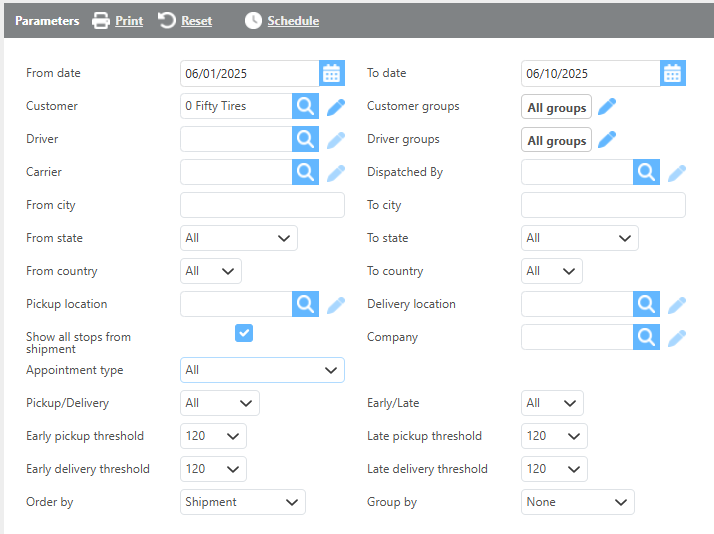Open the Late pickup threshold dropdown
714x534 pixels.
[554, 436]
